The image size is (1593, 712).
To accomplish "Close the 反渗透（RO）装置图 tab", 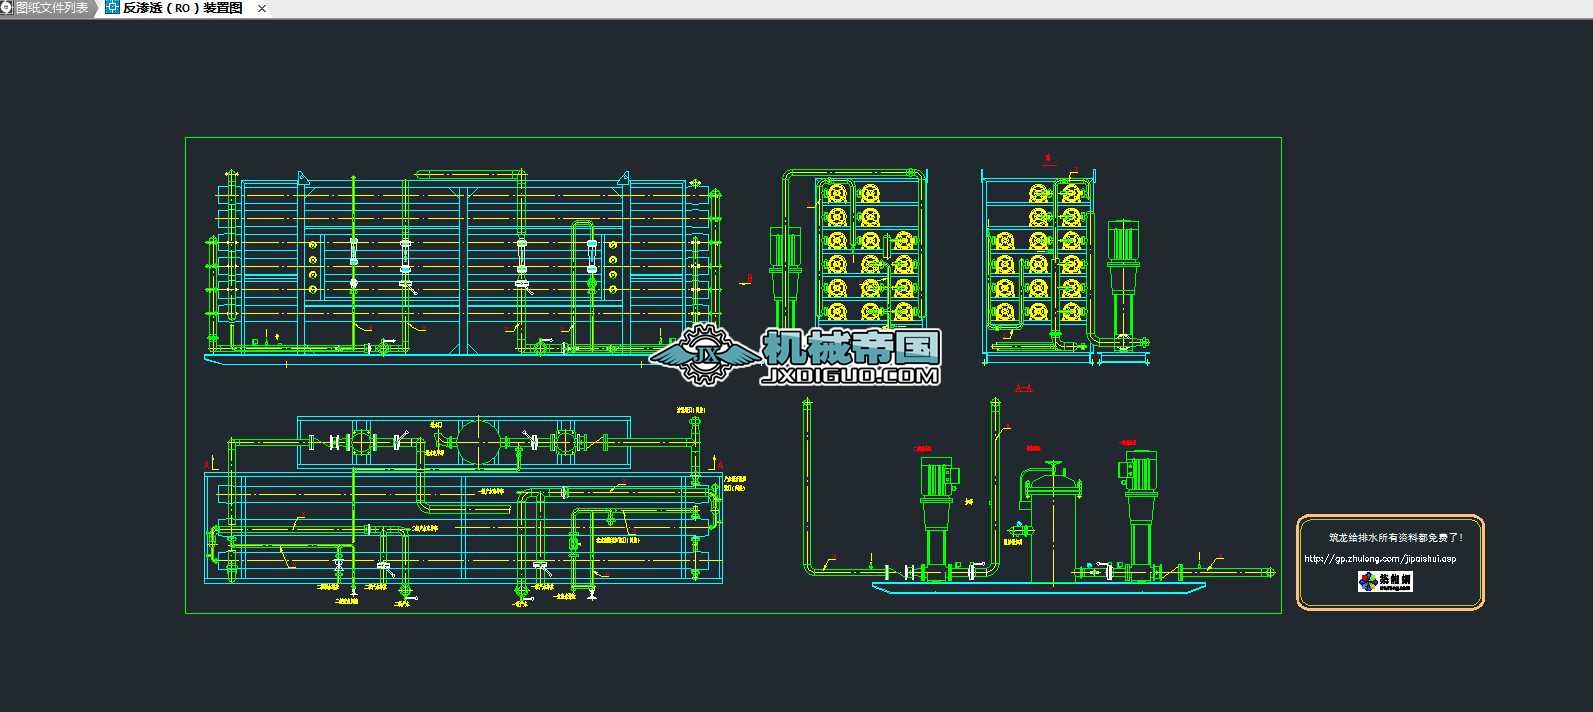I will click(262, 9).
